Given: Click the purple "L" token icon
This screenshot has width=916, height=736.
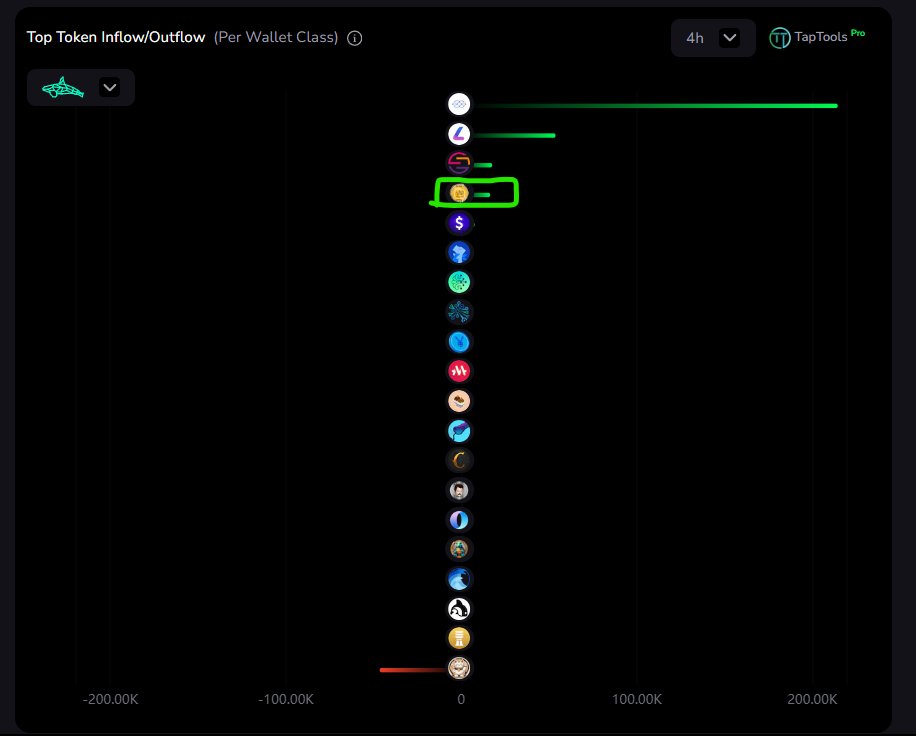Looking at the screenshot, I should coord(458,133).
